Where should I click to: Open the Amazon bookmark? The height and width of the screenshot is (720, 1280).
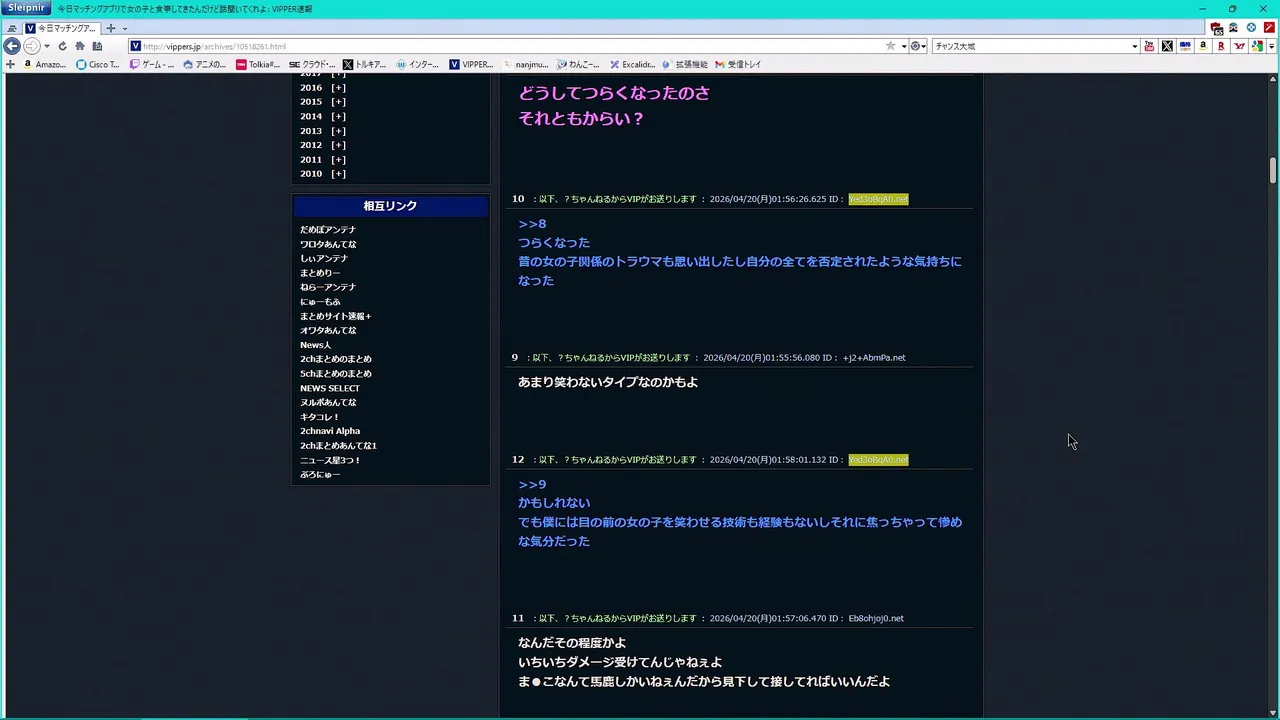[44, 64]
